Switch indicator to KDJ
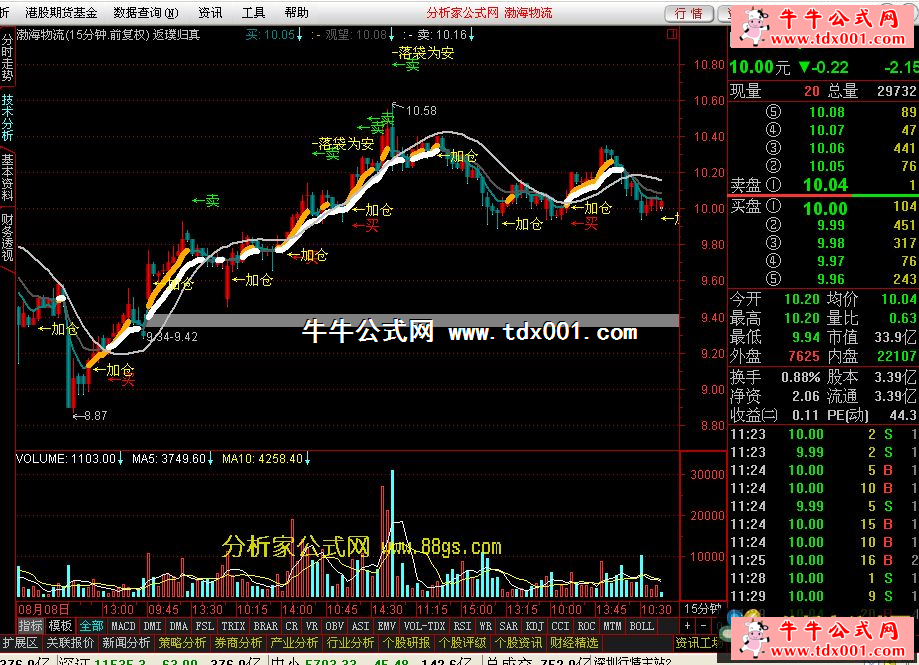The height and width of the screenshot is (665, 919). [x=535, y=626]
